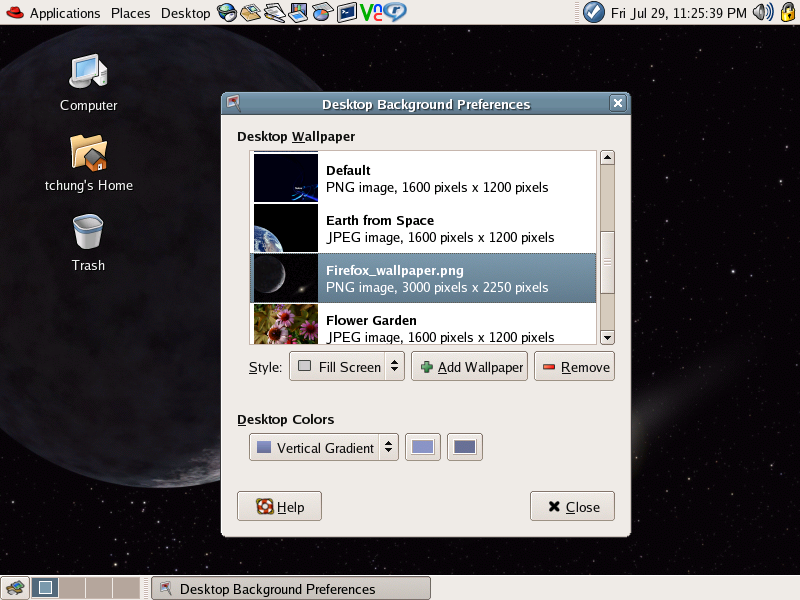The image size is (800, 600).
Task: Open the email envelope launcher
Action: click(251, 12)
